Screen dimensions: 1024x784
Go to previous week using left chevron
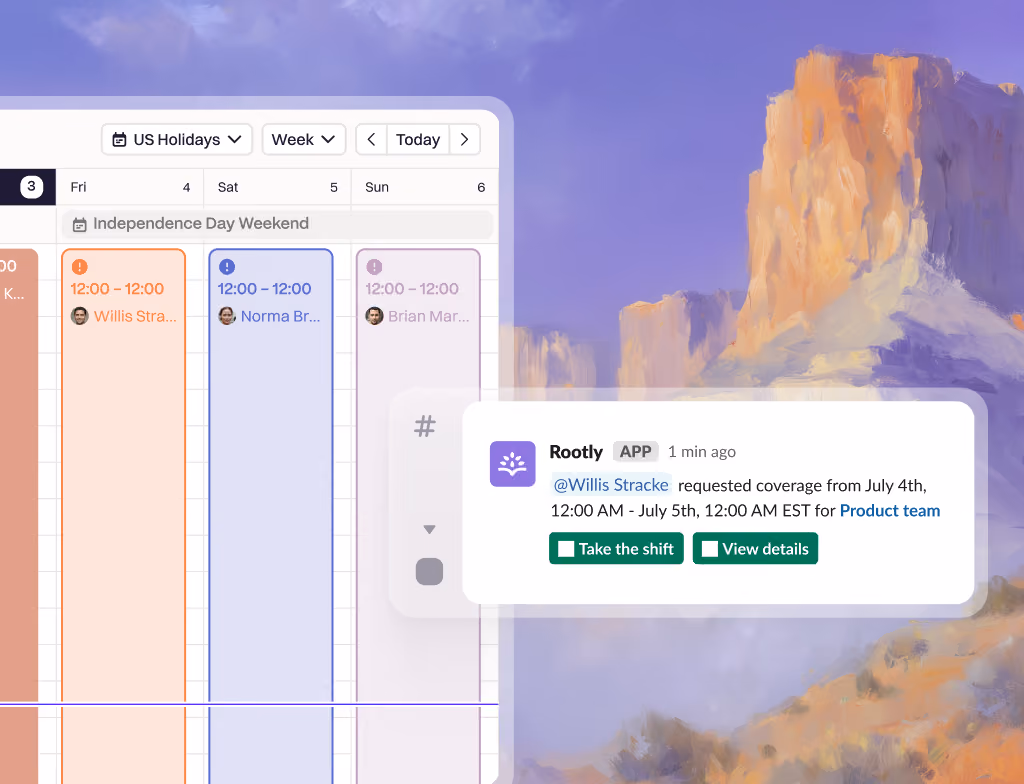pyautogui.click(x=372, y=140)
